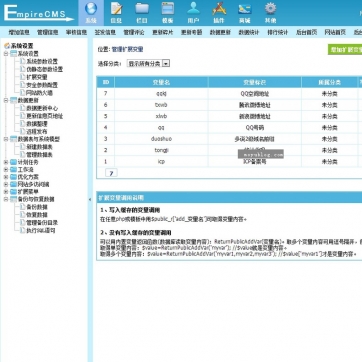Expand the 工作流 tree node

(x=6, y=170)
